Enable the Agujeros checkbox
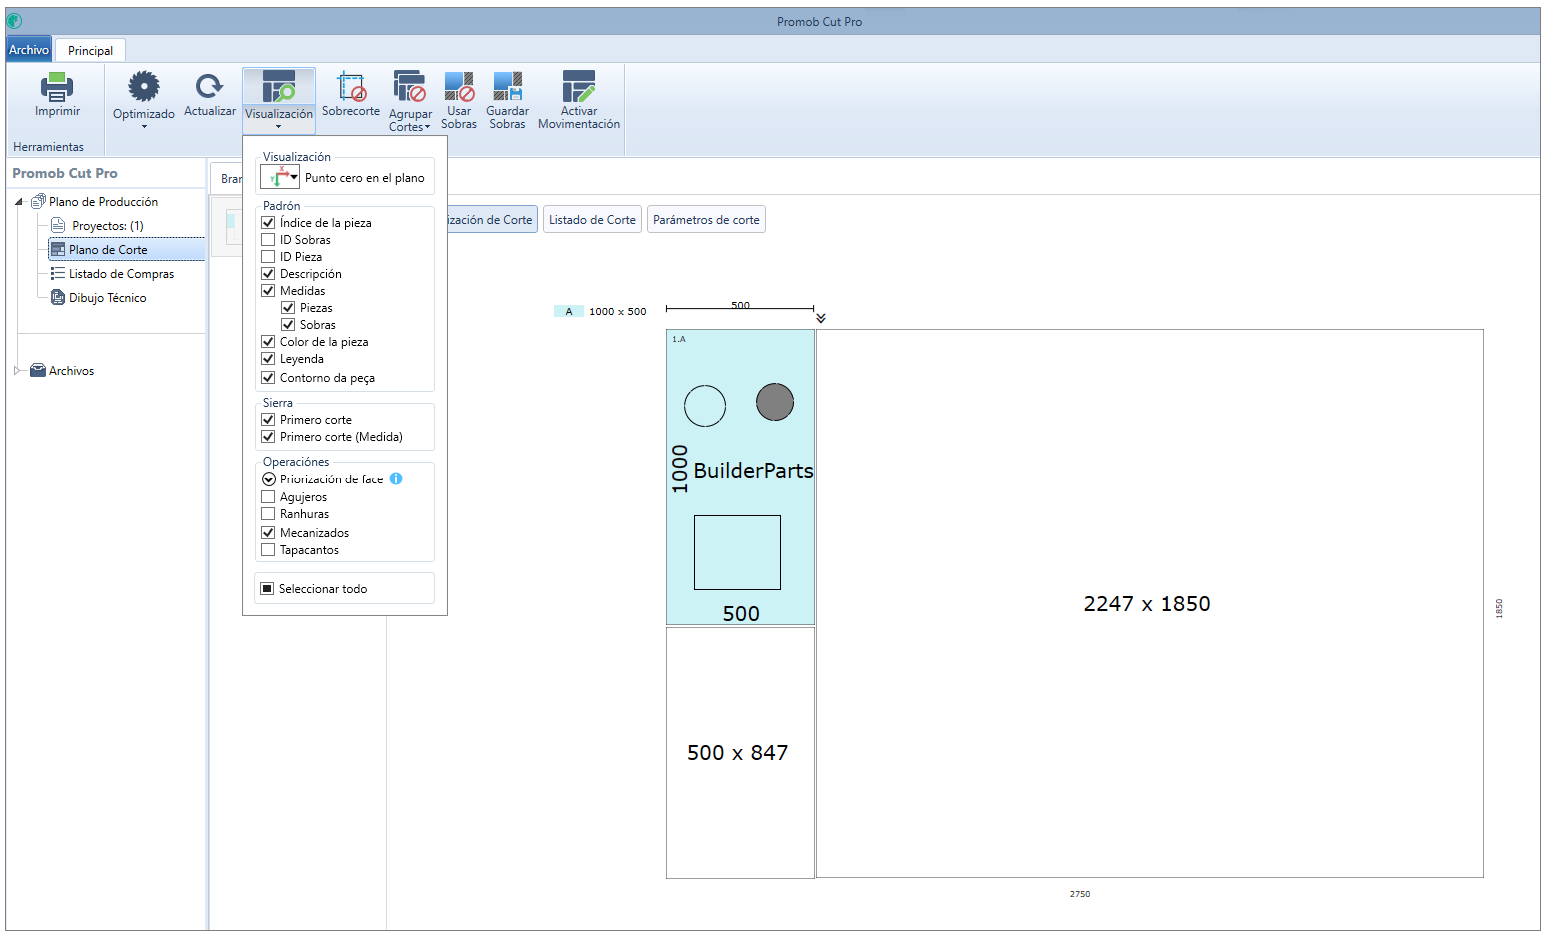Image resolution: width=1564 pixels, height=945 pixels. click(x=268, y=497)
